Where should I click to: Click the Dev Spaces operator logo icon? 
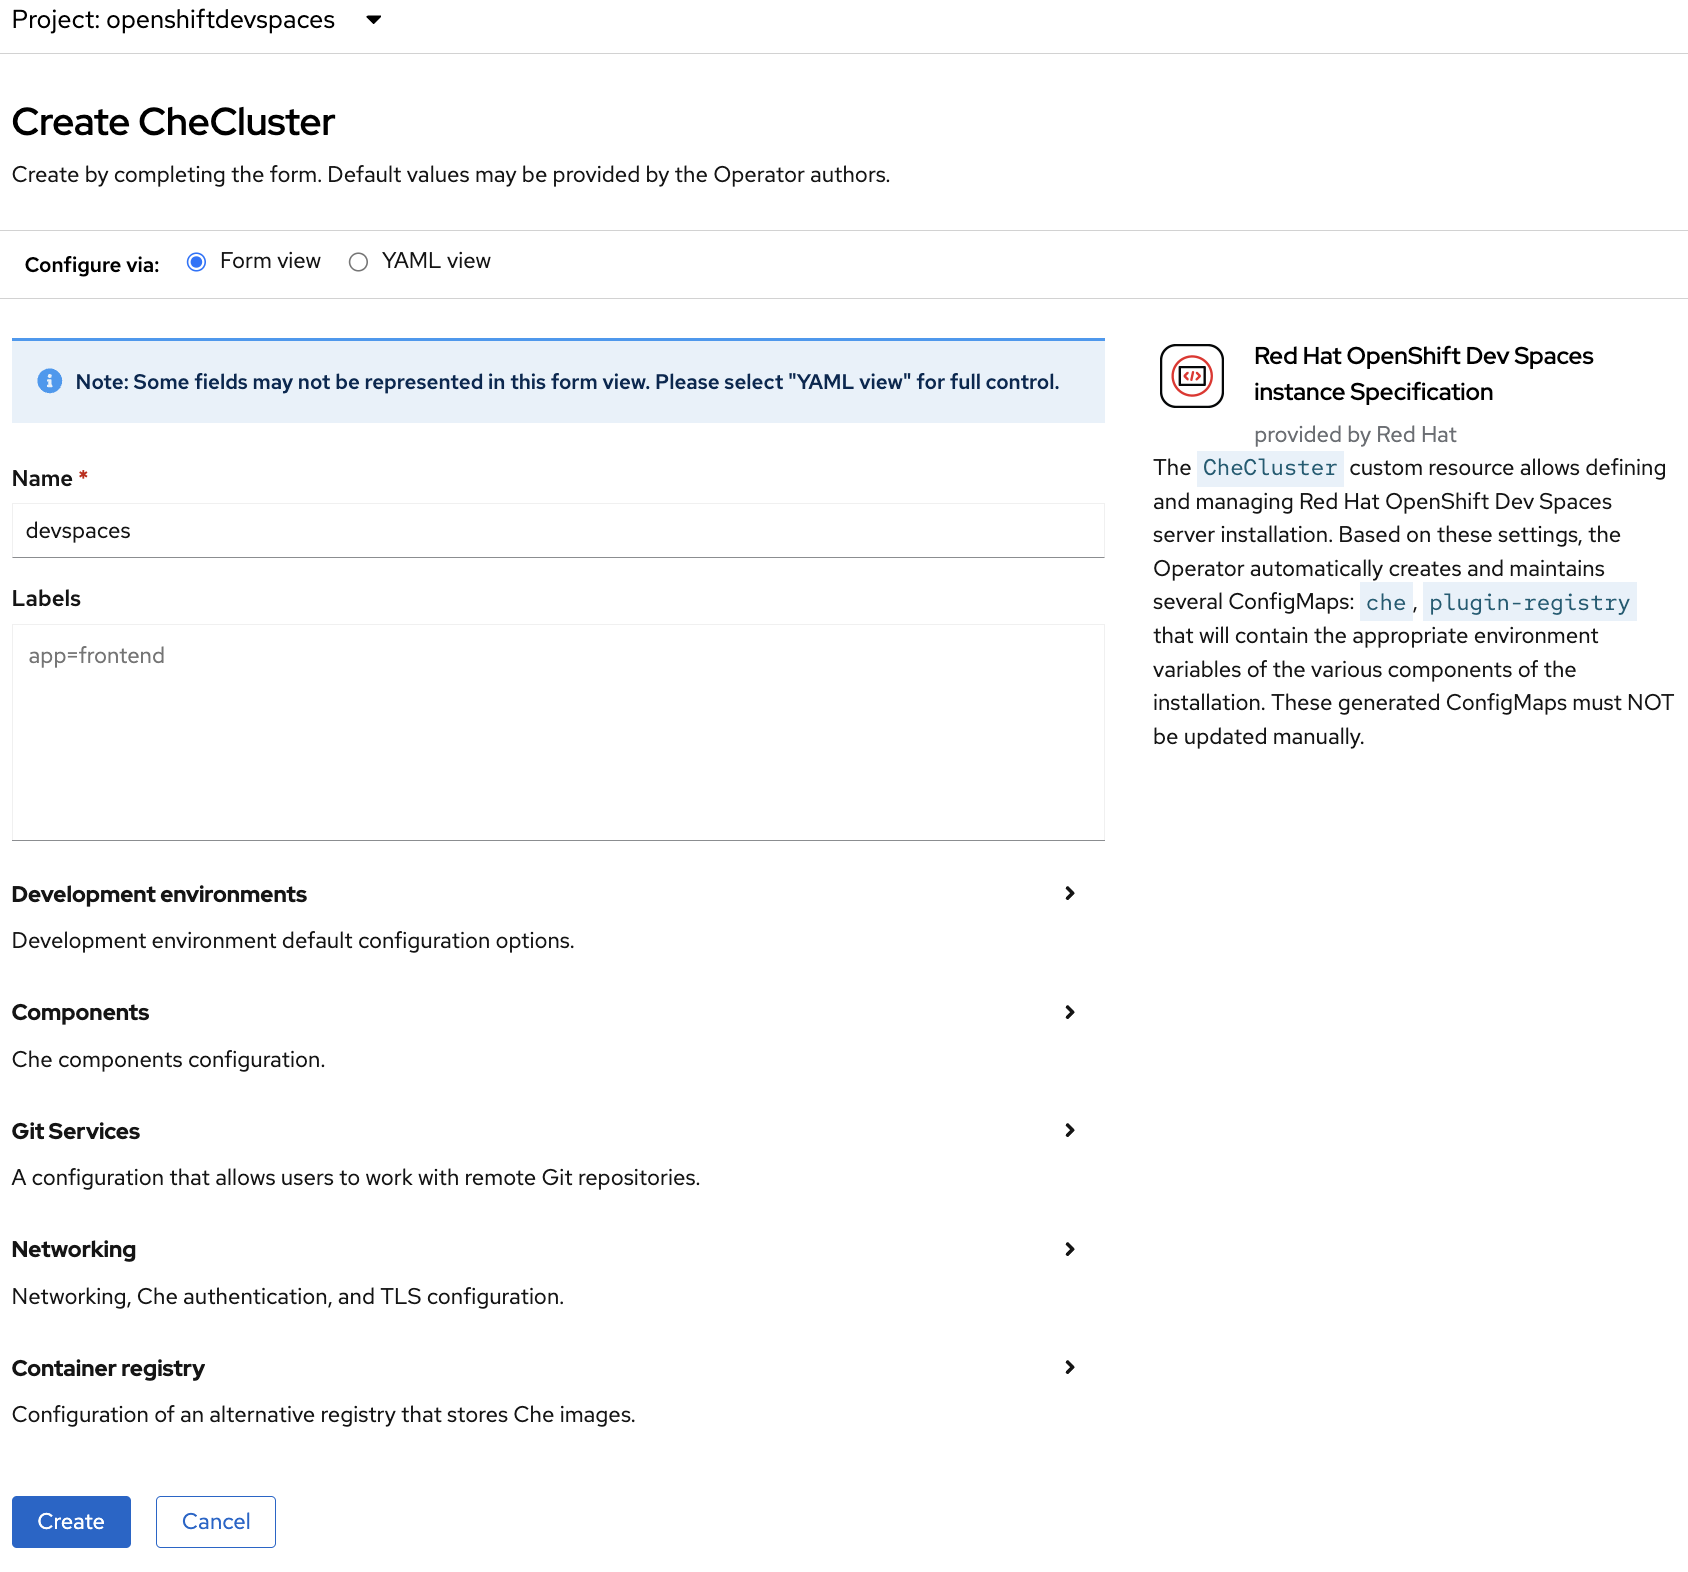[x=1192, y=376]
